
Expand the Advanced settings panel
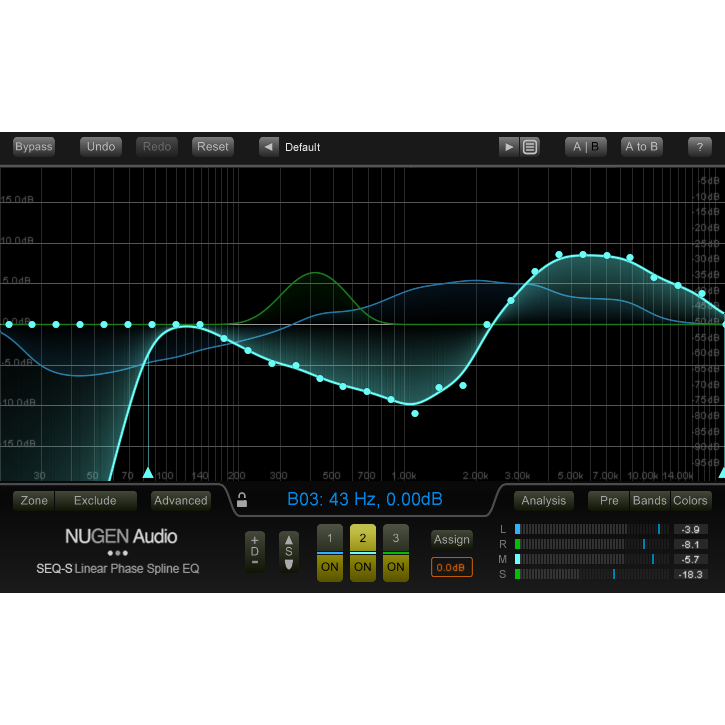(x=181, y=501)
